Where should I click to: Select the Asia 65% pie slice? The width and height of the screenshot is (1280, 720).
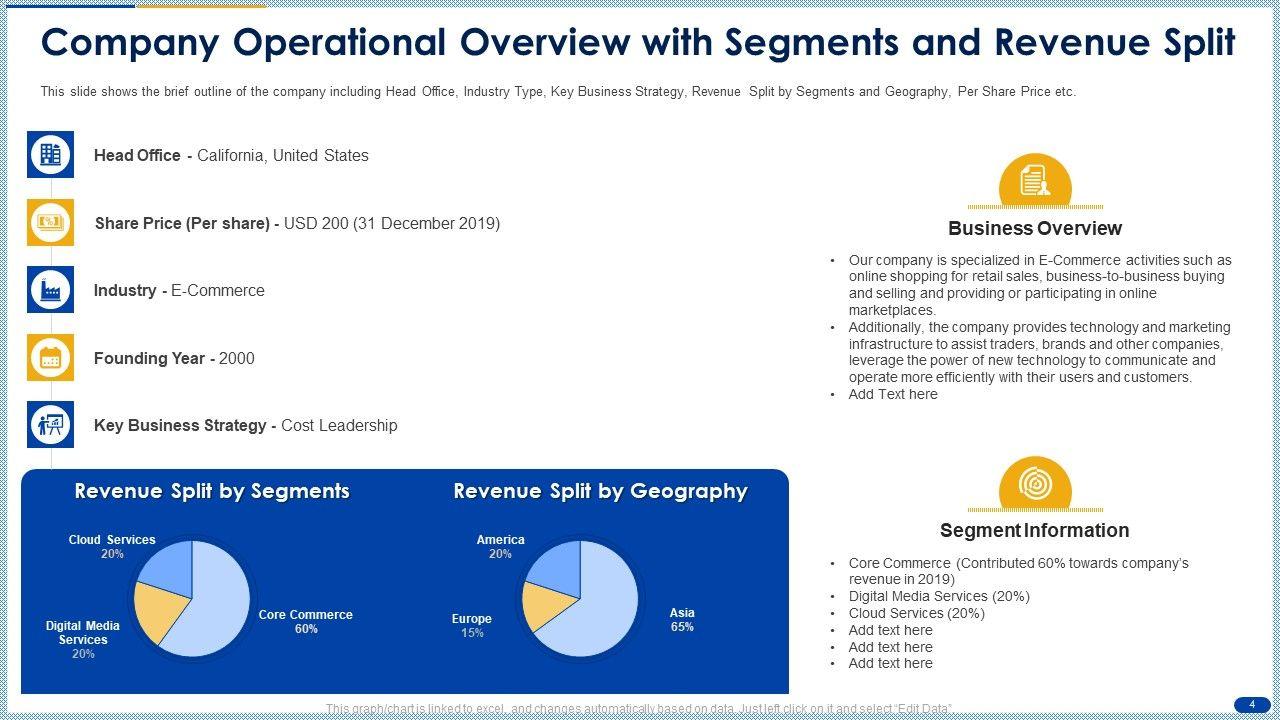point(600,610)
